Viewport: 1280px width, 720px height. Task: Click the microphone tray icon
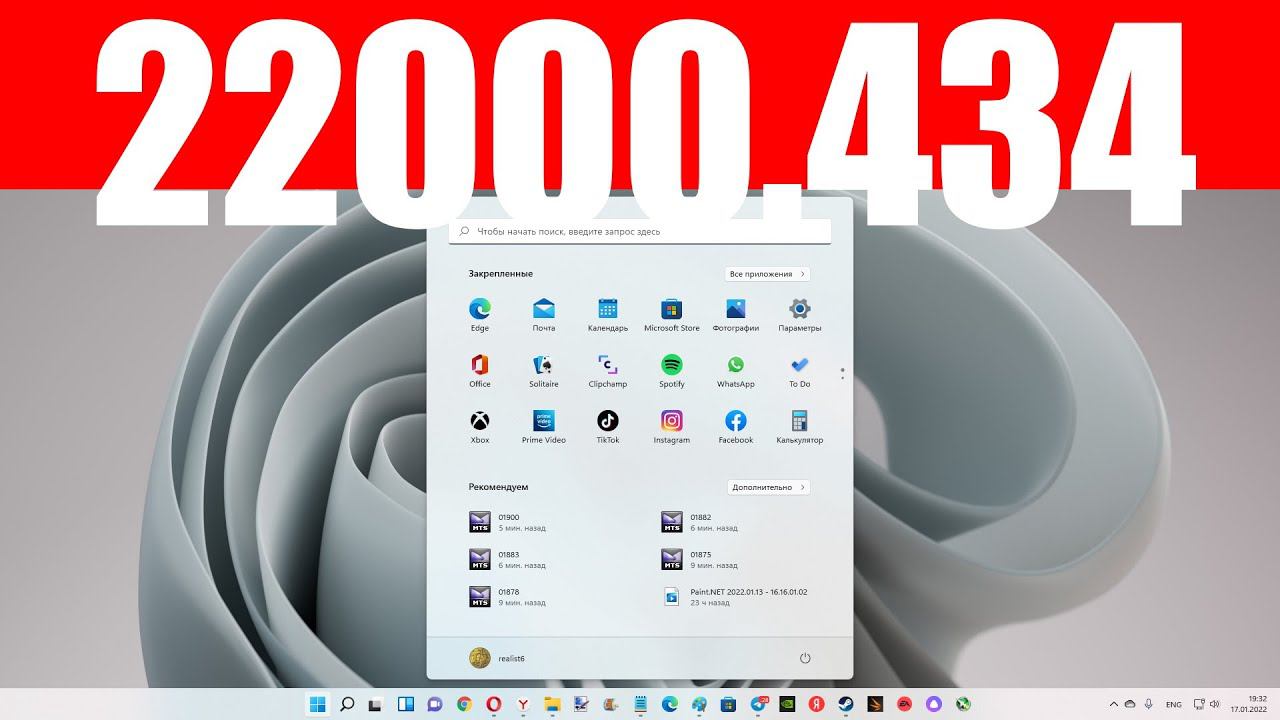1148,704
